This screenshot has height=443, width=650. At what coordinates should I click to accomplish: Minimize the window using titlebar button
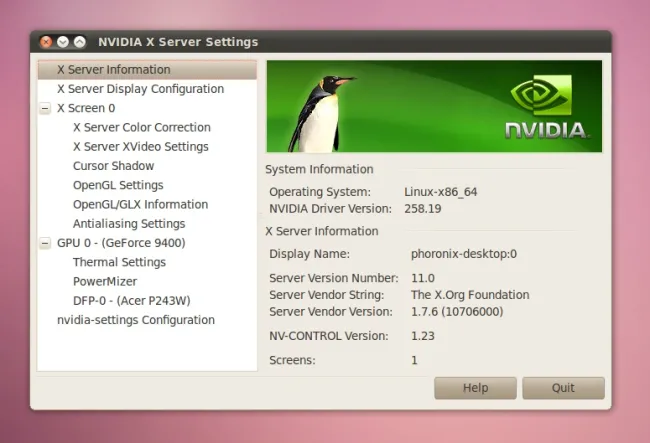pyautogui.click(x=63, y=42)
